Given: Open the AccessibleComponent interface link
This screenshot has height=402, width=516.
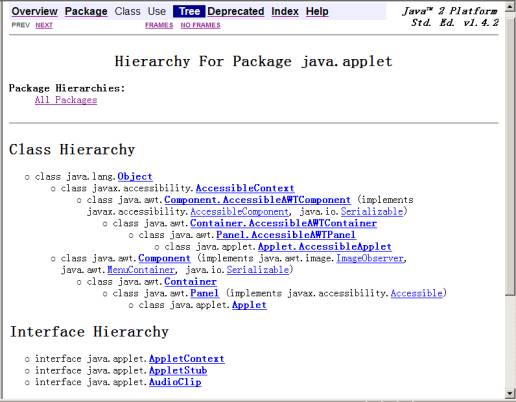Looking at the screenshot, I should click(x=239, y=211).
